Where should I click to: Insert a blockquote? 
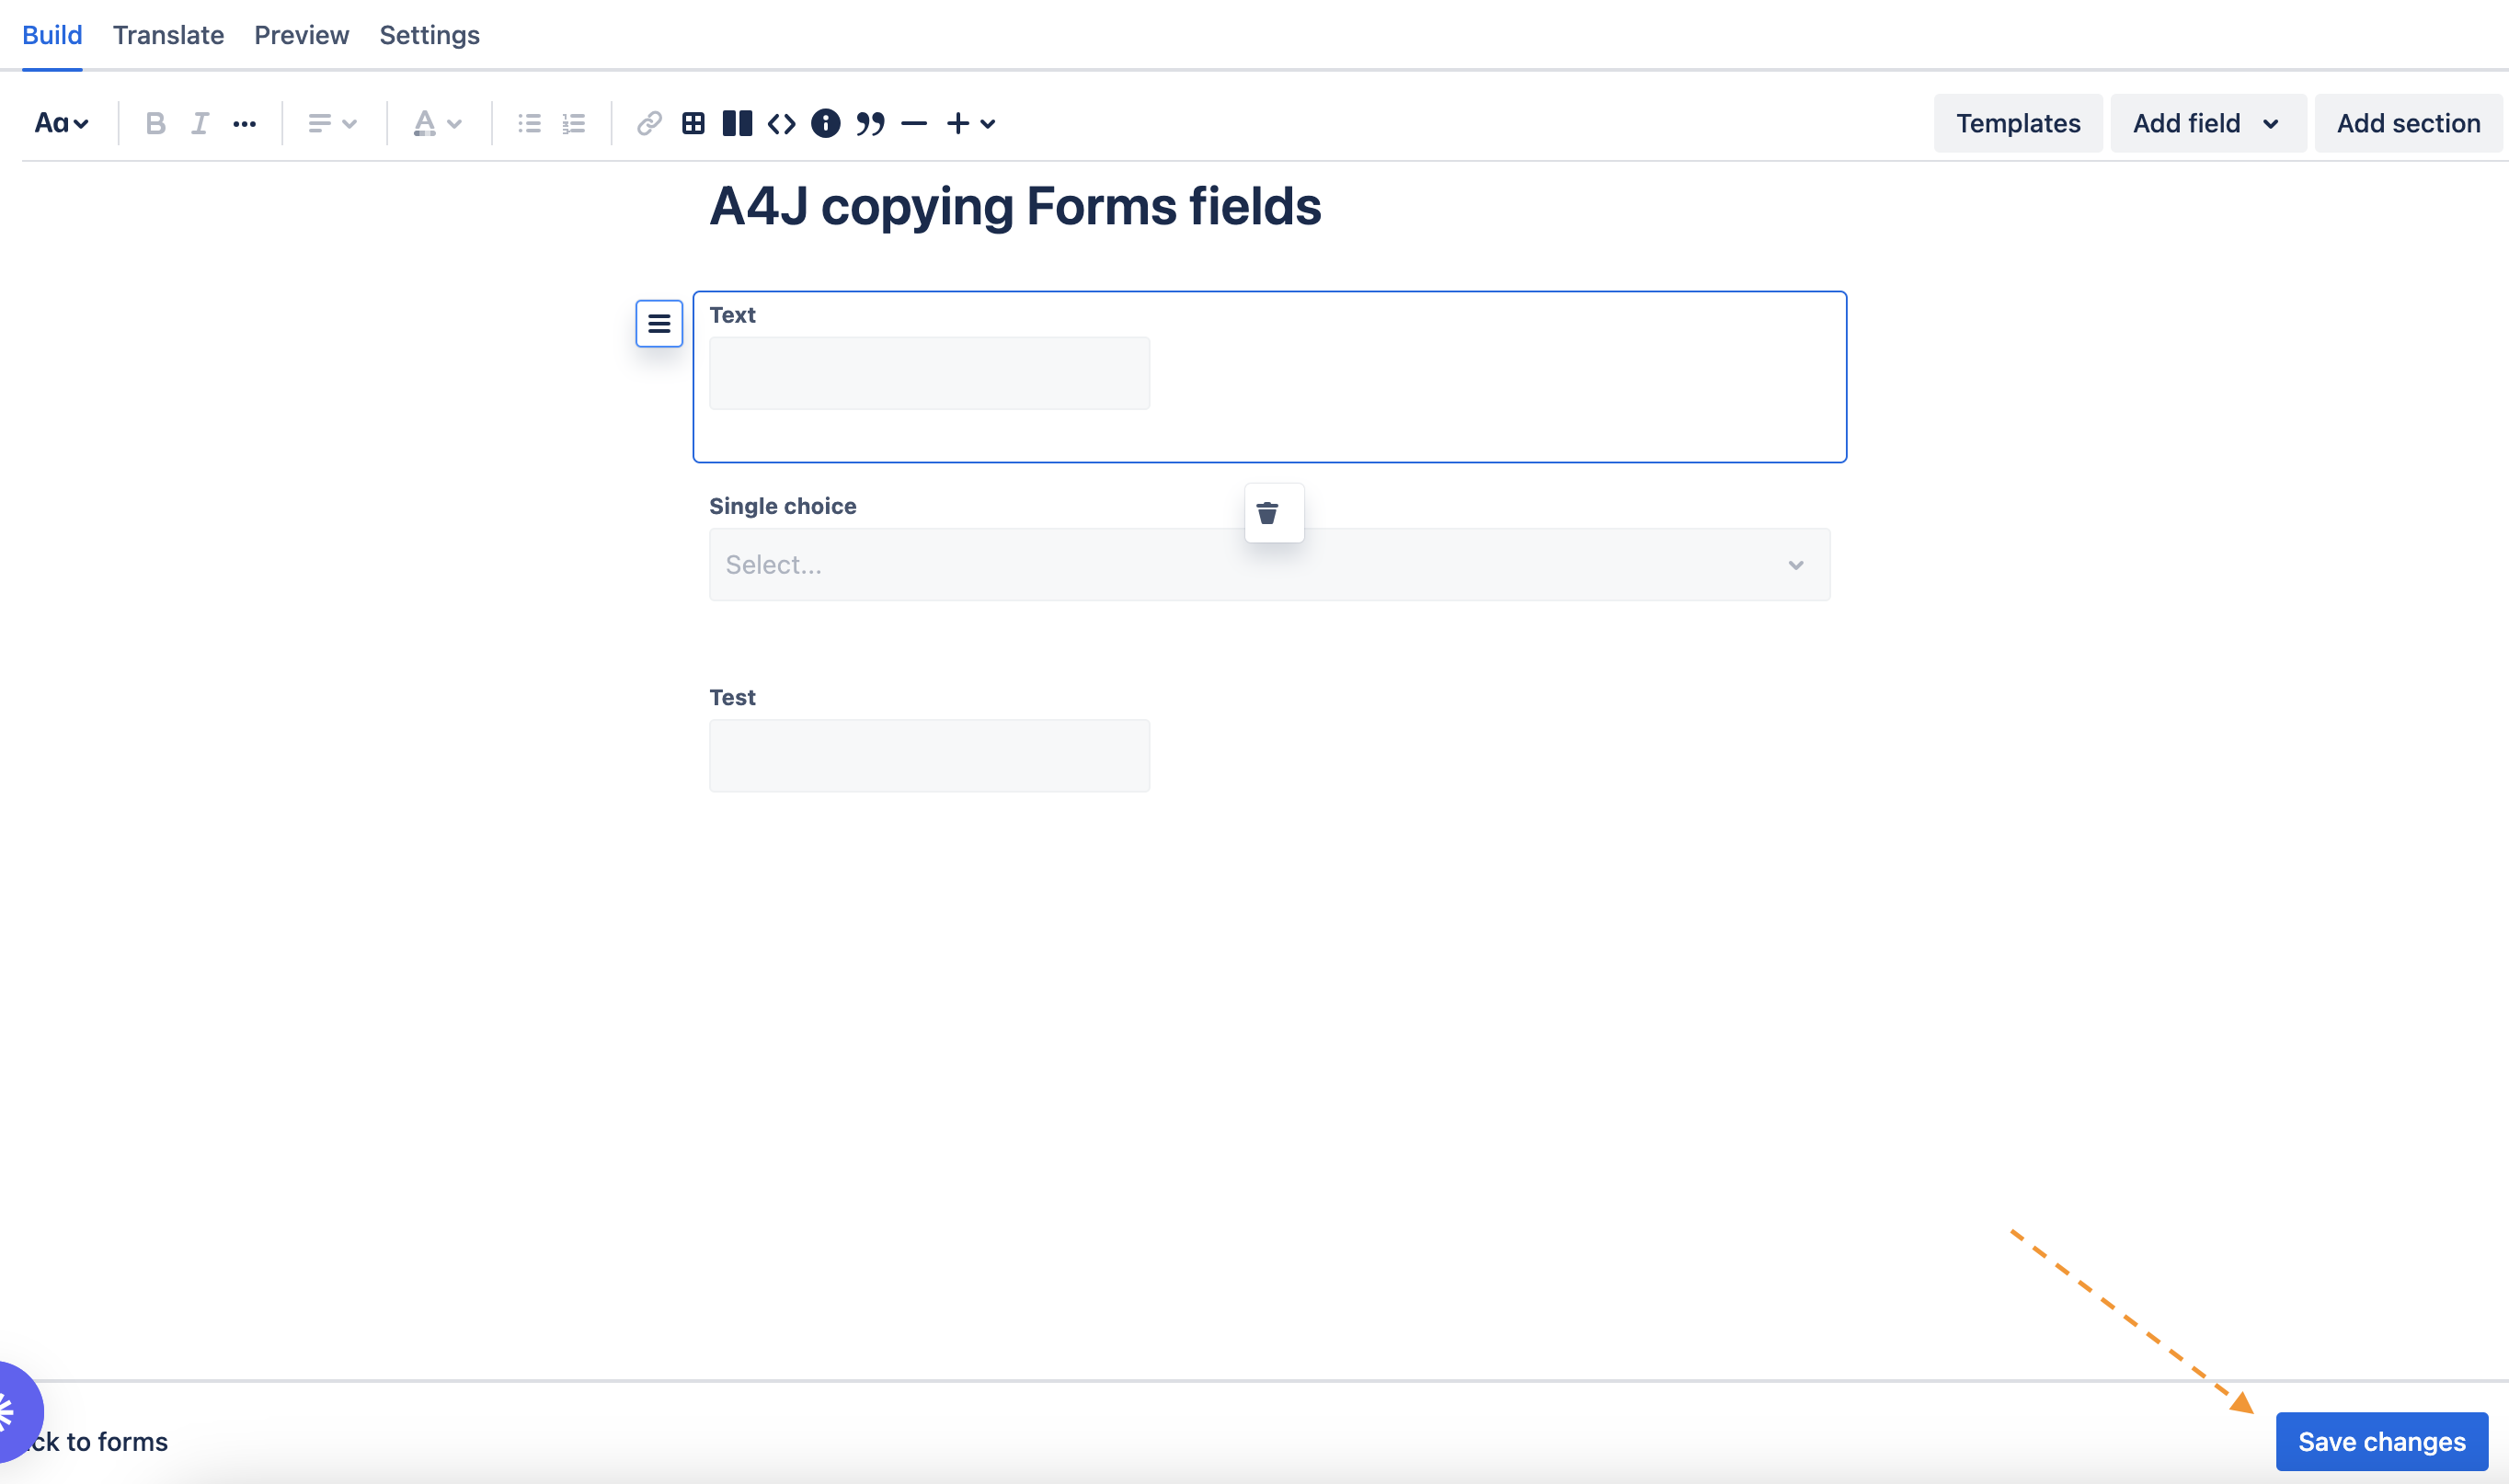(x=871, y=122)
